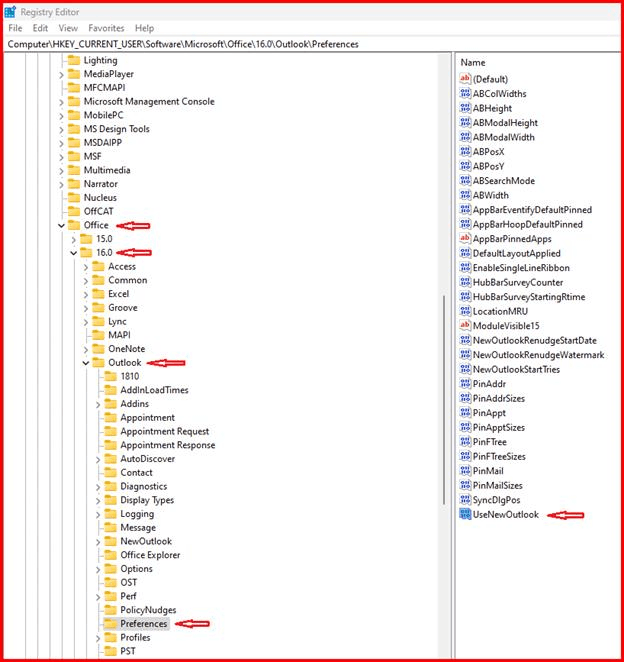Image resolution: width=624 pixels, height=662 pixels.
Task: Expand the Options key
Action: (x=98, y=570)
